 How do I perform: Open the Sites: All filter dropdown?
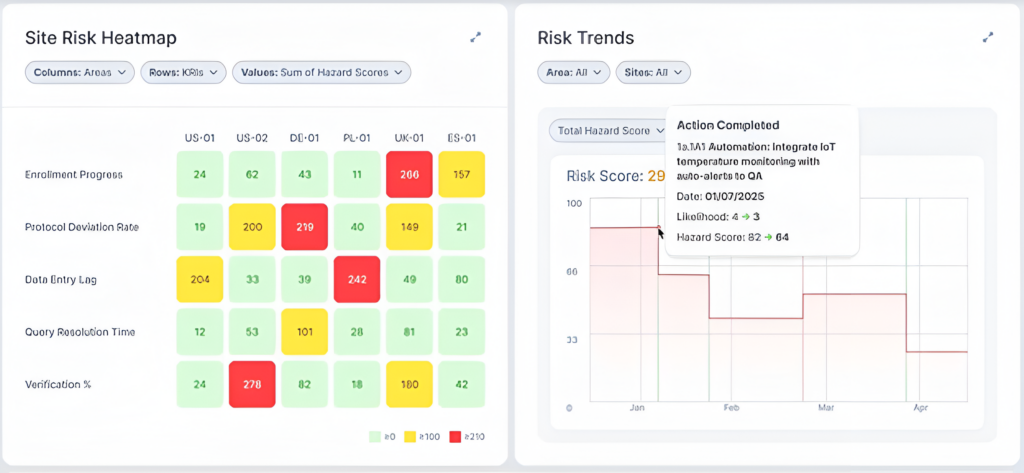click(653, 72)
